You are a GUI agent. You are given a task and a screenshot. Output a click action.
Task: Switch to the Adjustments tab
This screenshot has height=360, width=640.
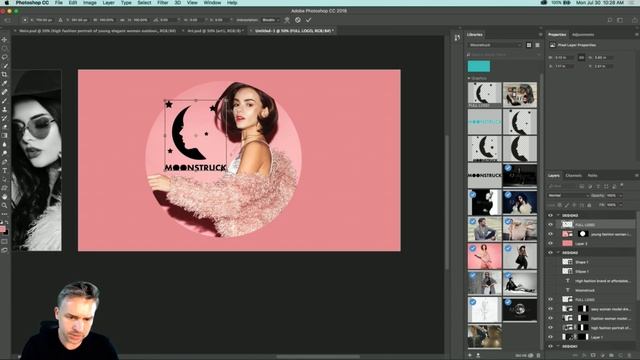click(583, 35)
